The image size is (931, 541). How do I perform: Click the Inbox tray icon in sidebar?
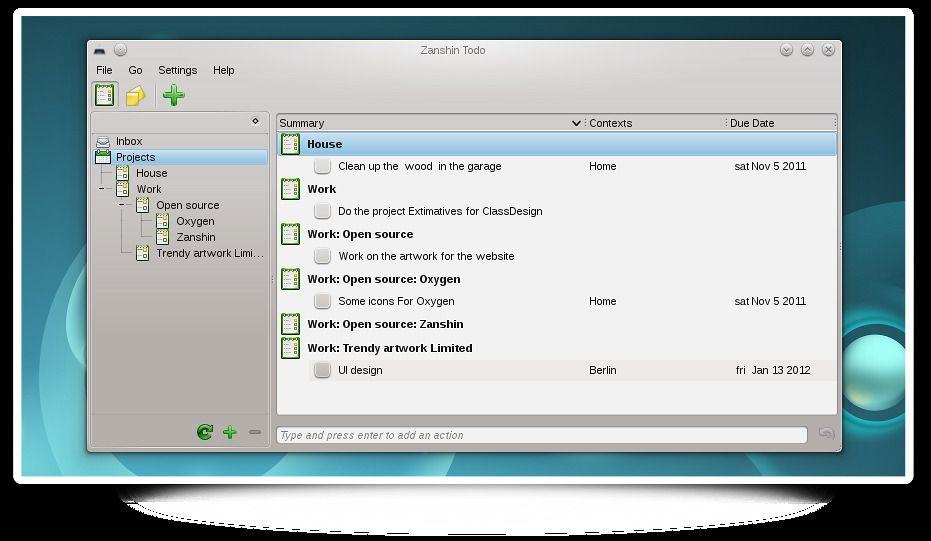103,141
